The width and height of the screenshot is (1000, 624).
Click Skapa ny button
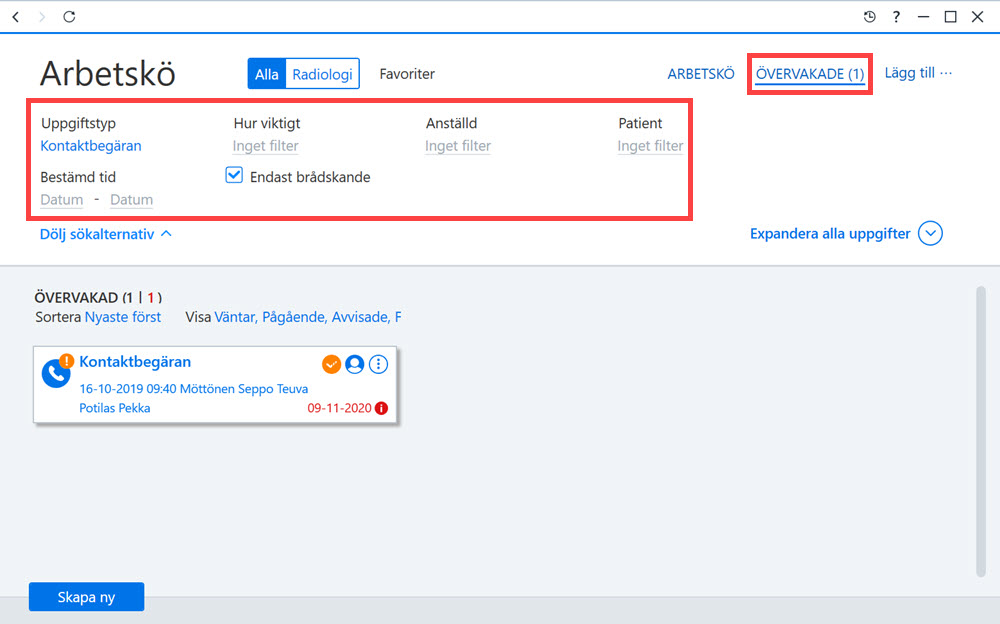[86, 597]
